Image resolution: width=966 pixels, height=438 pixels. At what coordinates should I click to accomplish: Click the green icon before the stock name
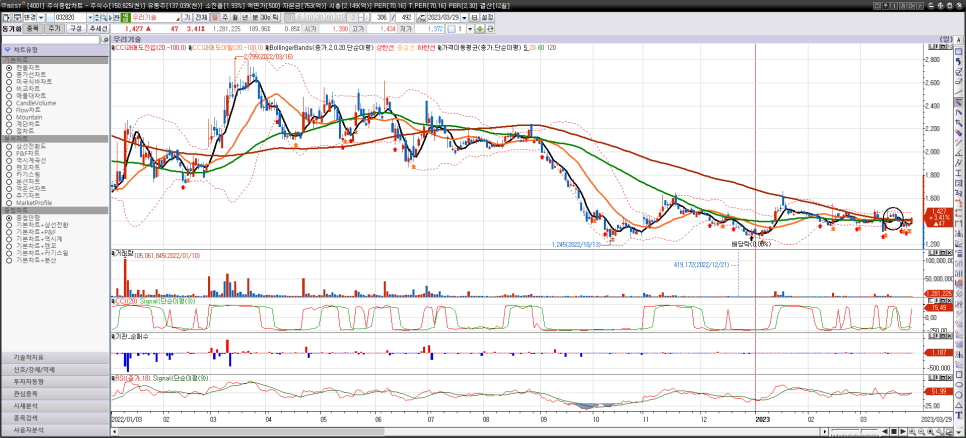[x=124, y=18]
